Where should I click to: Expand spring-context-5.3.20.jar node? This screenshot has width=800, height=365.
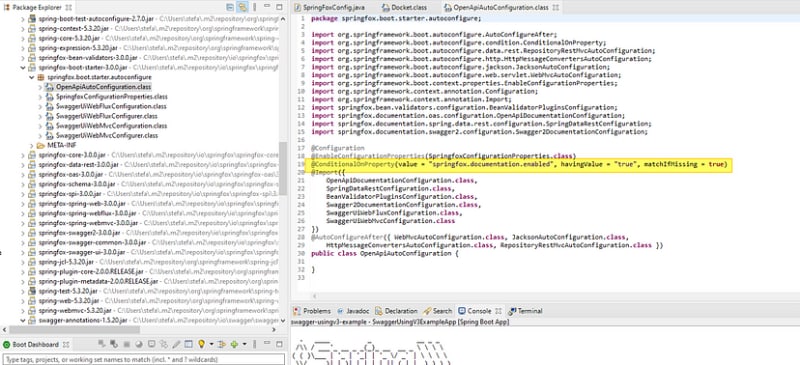point(23,29)
